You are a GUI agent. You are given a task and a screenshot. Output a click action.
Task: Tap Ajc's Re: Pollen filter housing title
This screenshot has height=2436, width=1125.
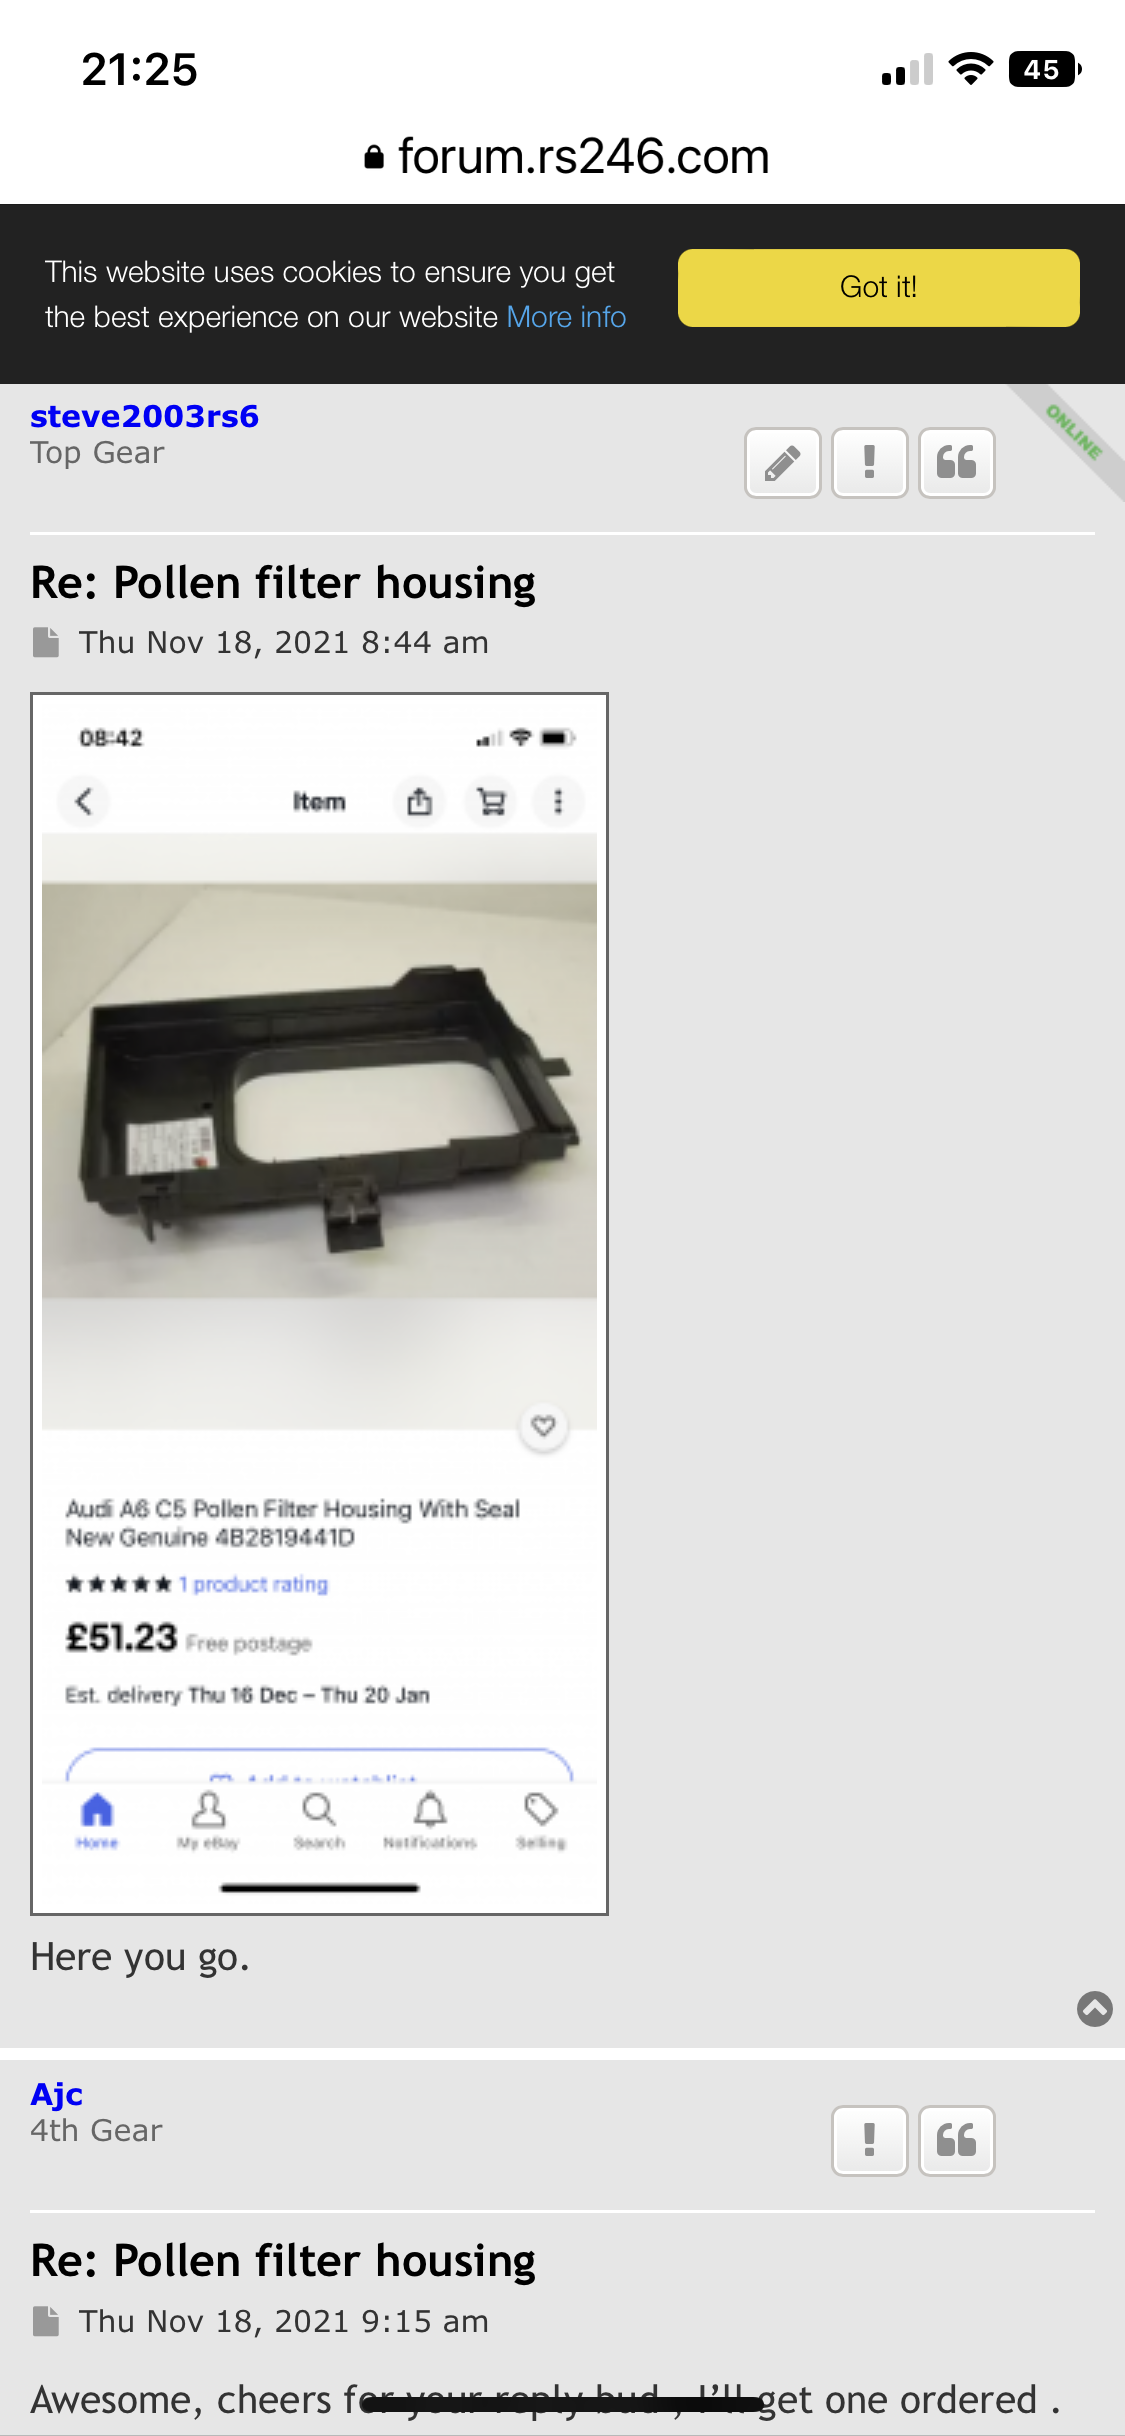283,2261
